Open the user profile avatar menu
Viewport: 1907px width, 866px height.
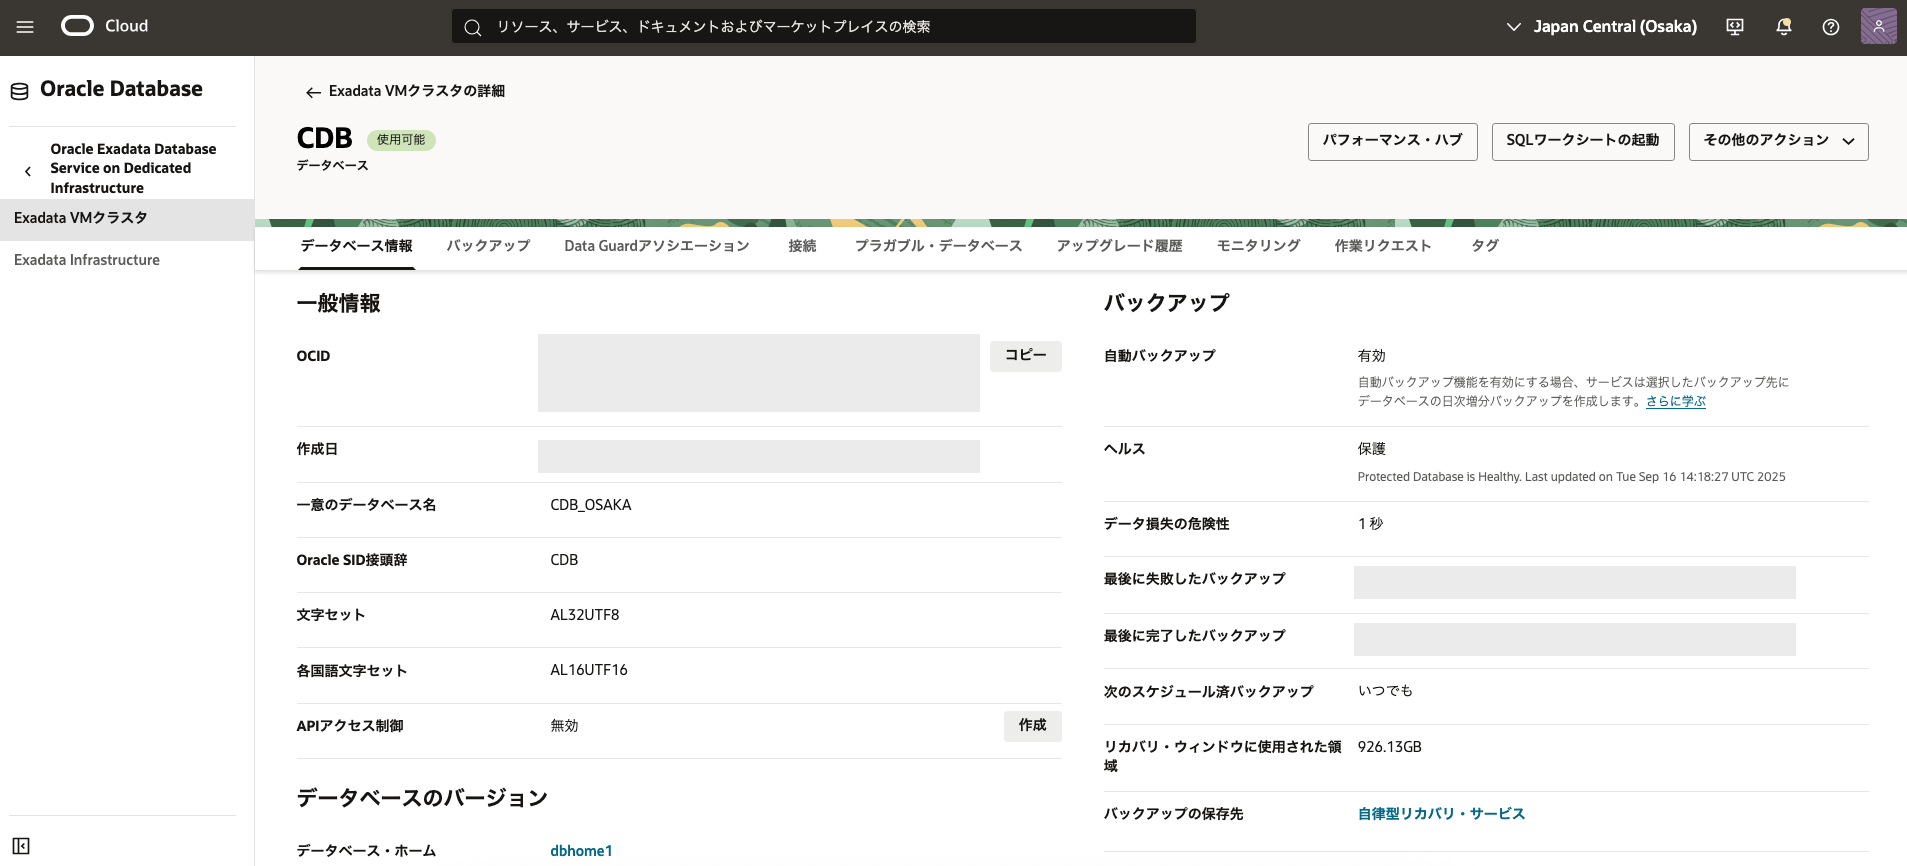tap(1878, 26)
